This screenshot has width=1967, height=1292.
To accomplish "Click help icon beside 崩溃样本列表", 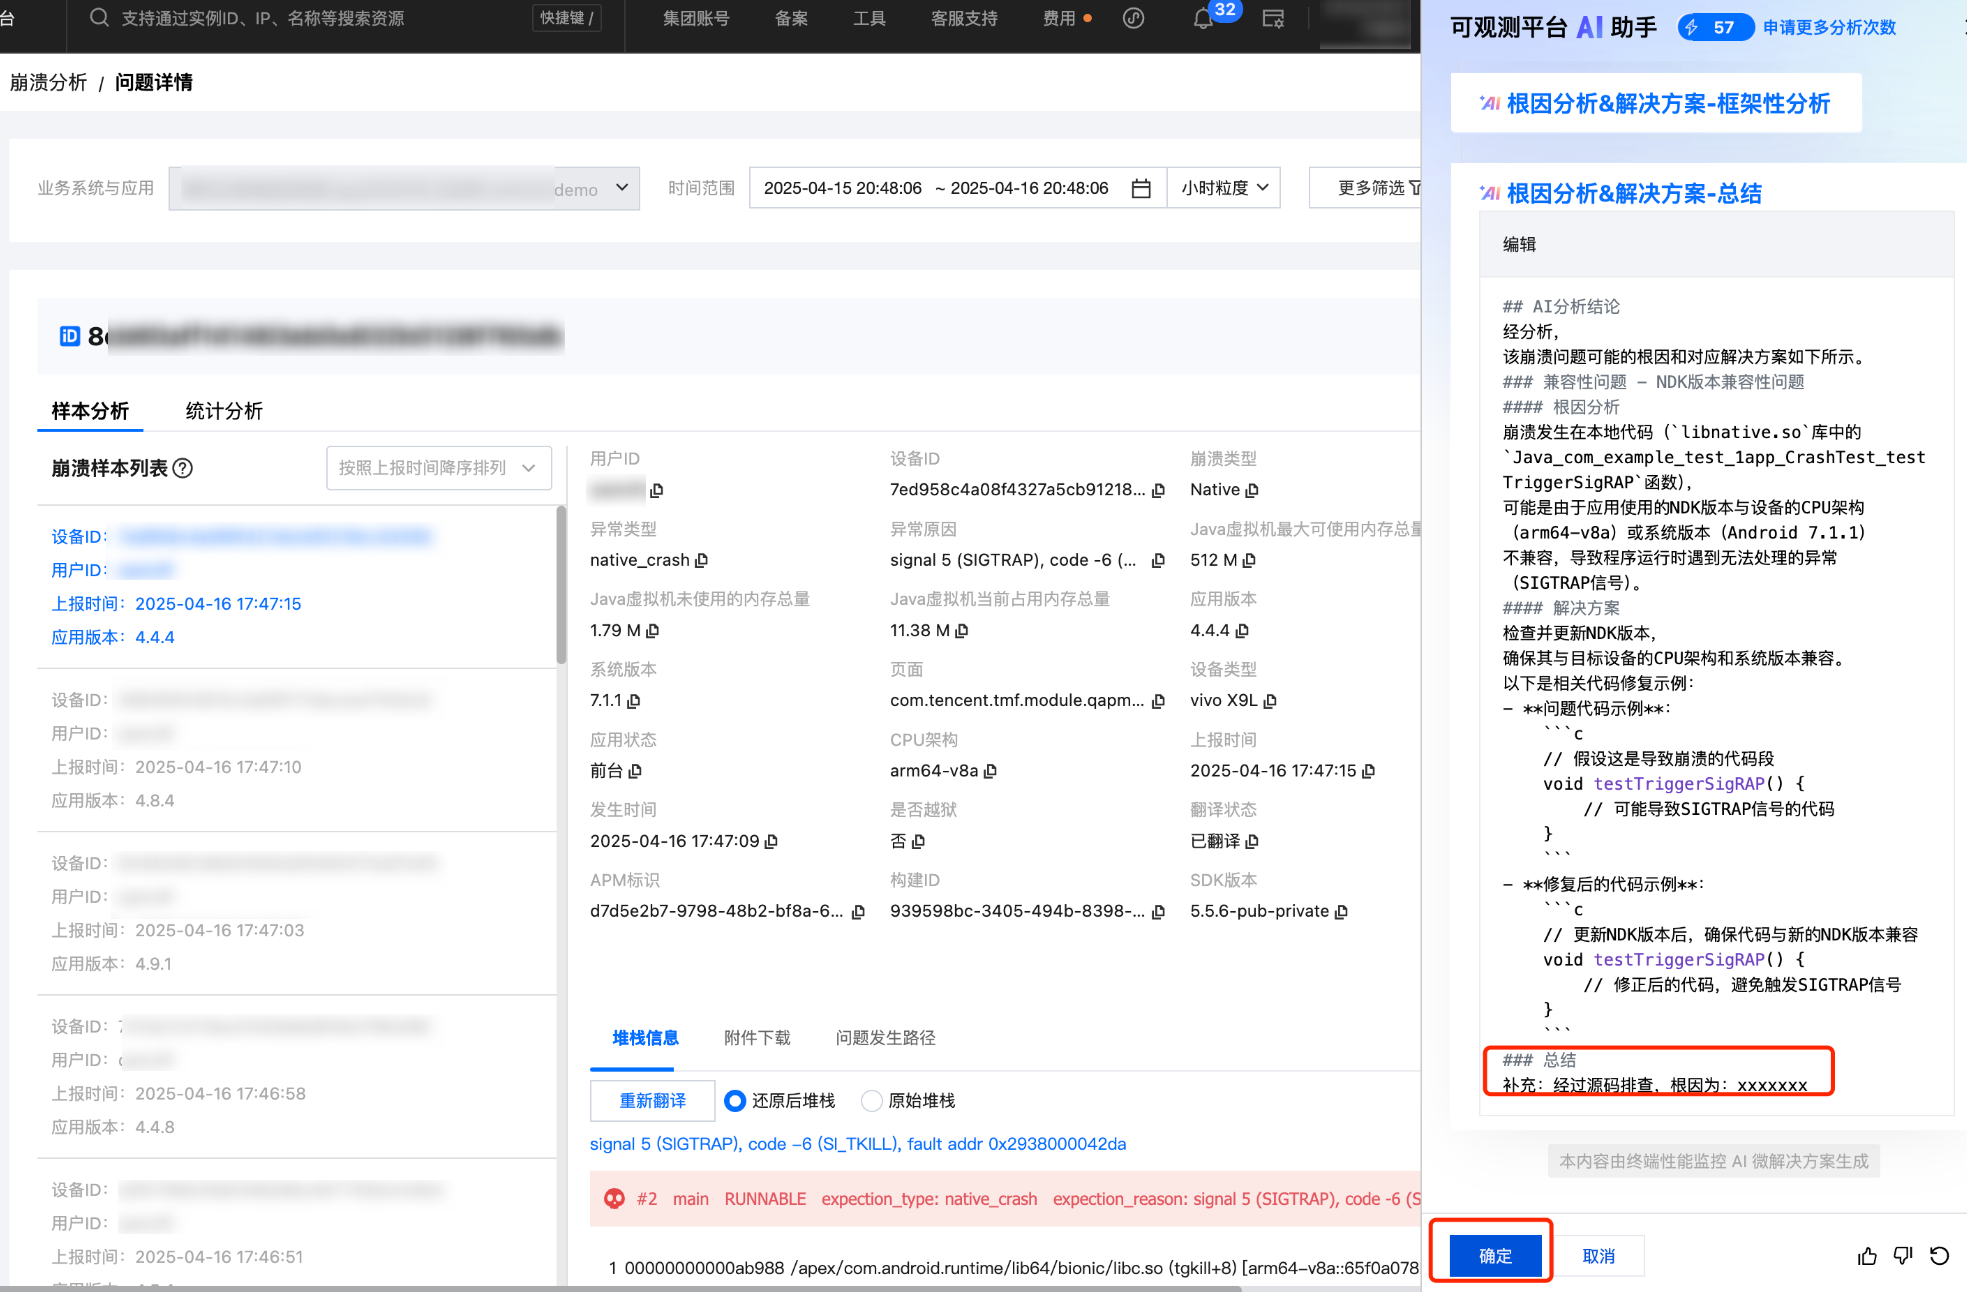I will tap(183, 468).
